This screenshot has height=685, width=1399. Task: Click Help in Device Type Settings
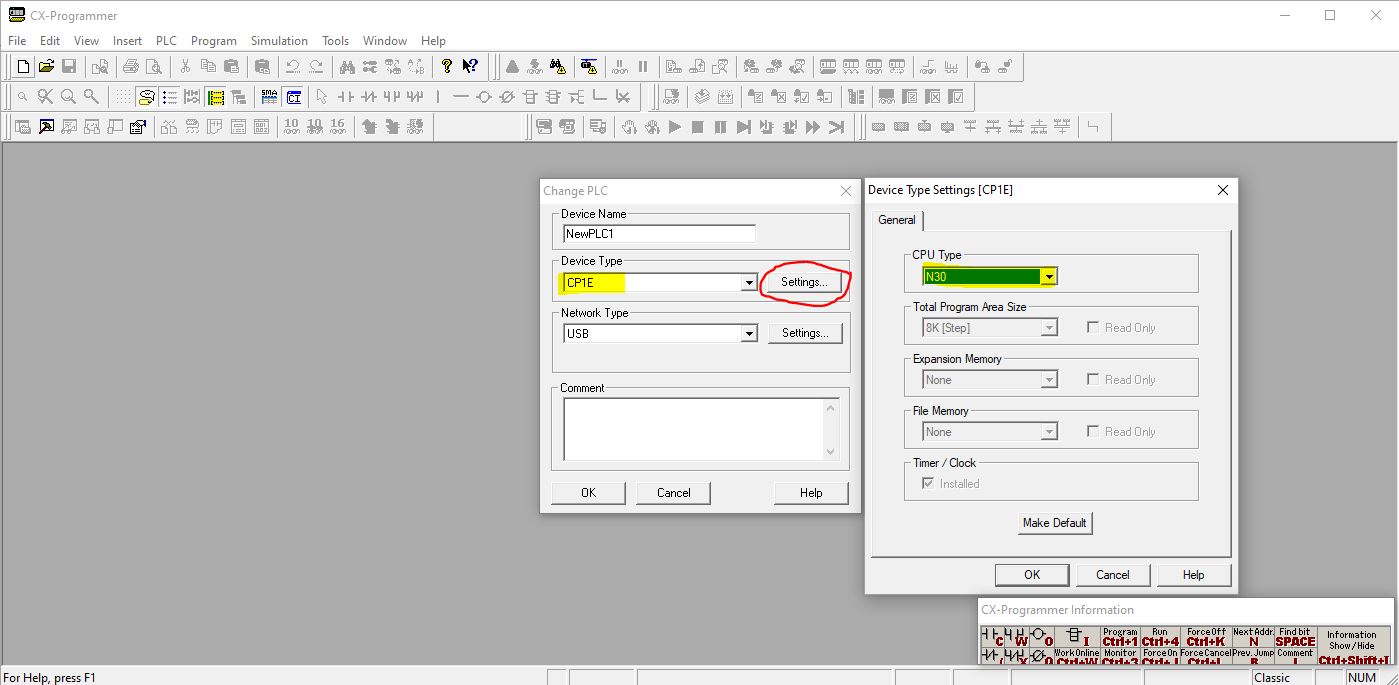(1194, 575)
